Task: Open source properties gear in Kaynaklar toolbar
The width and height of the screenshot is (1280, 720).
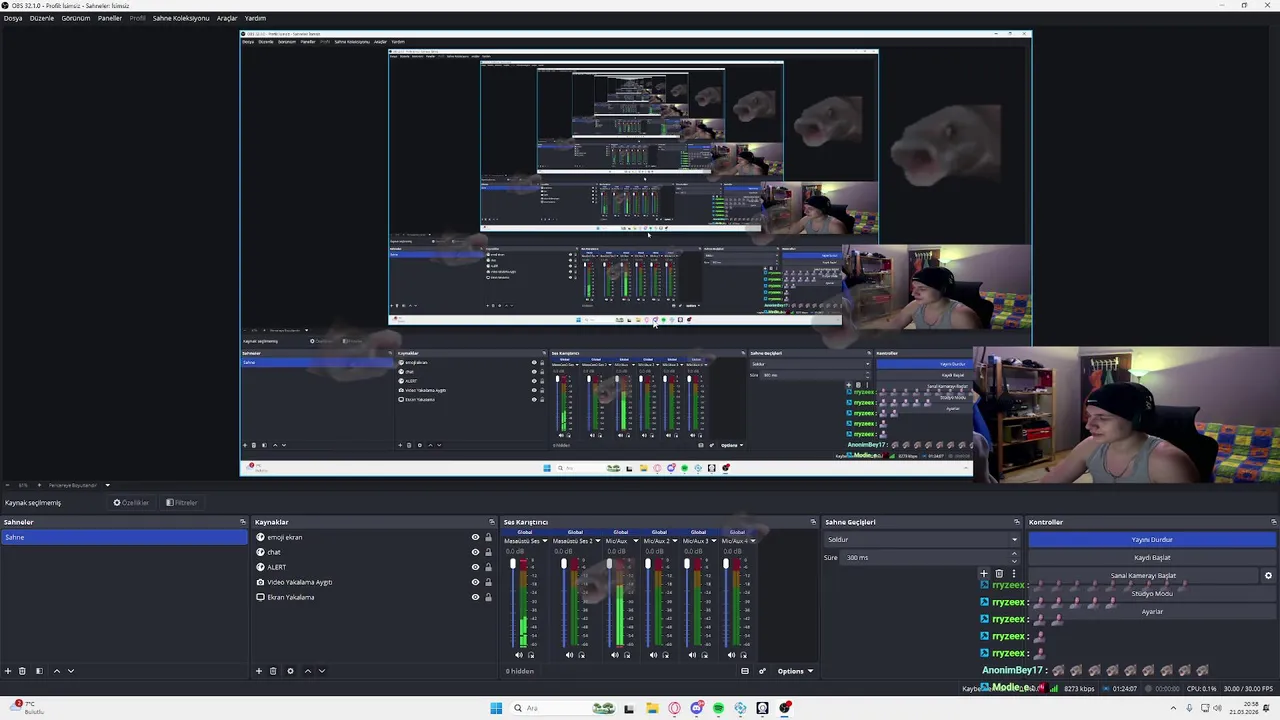Action: pos(290,671)
